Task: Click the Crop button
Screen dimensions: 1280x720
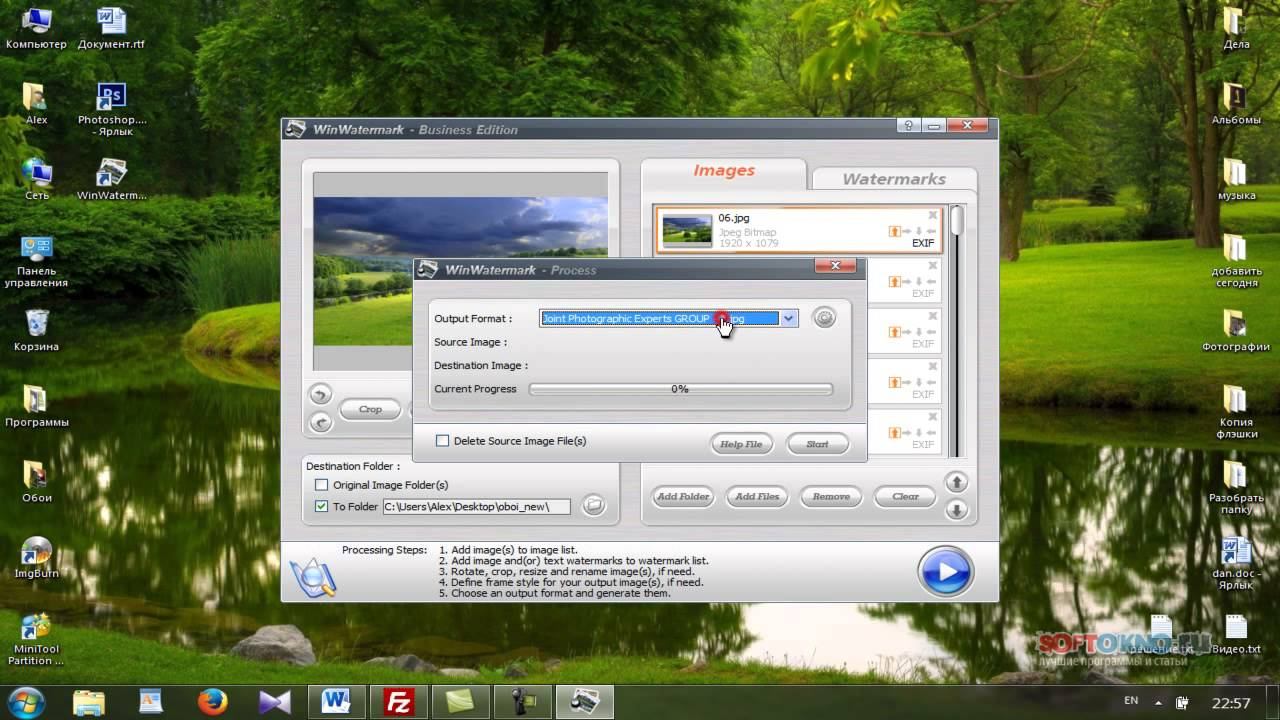Action: click(370, 409)
